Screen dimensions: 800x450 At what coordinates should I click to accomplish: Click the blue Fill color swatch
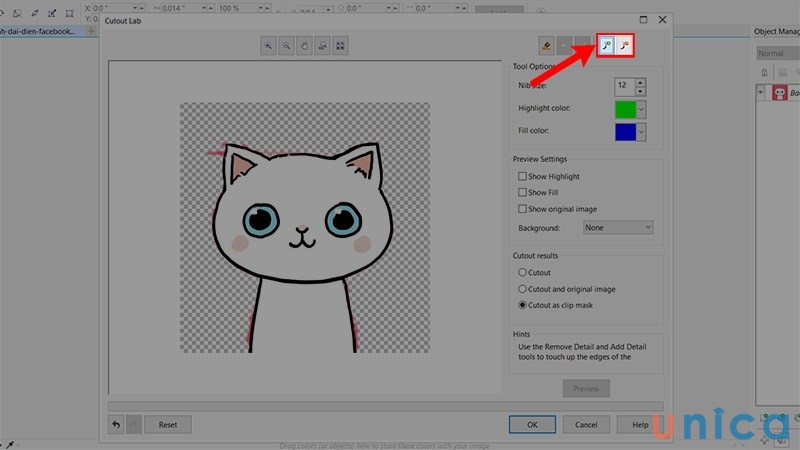(x=625, y=131)
